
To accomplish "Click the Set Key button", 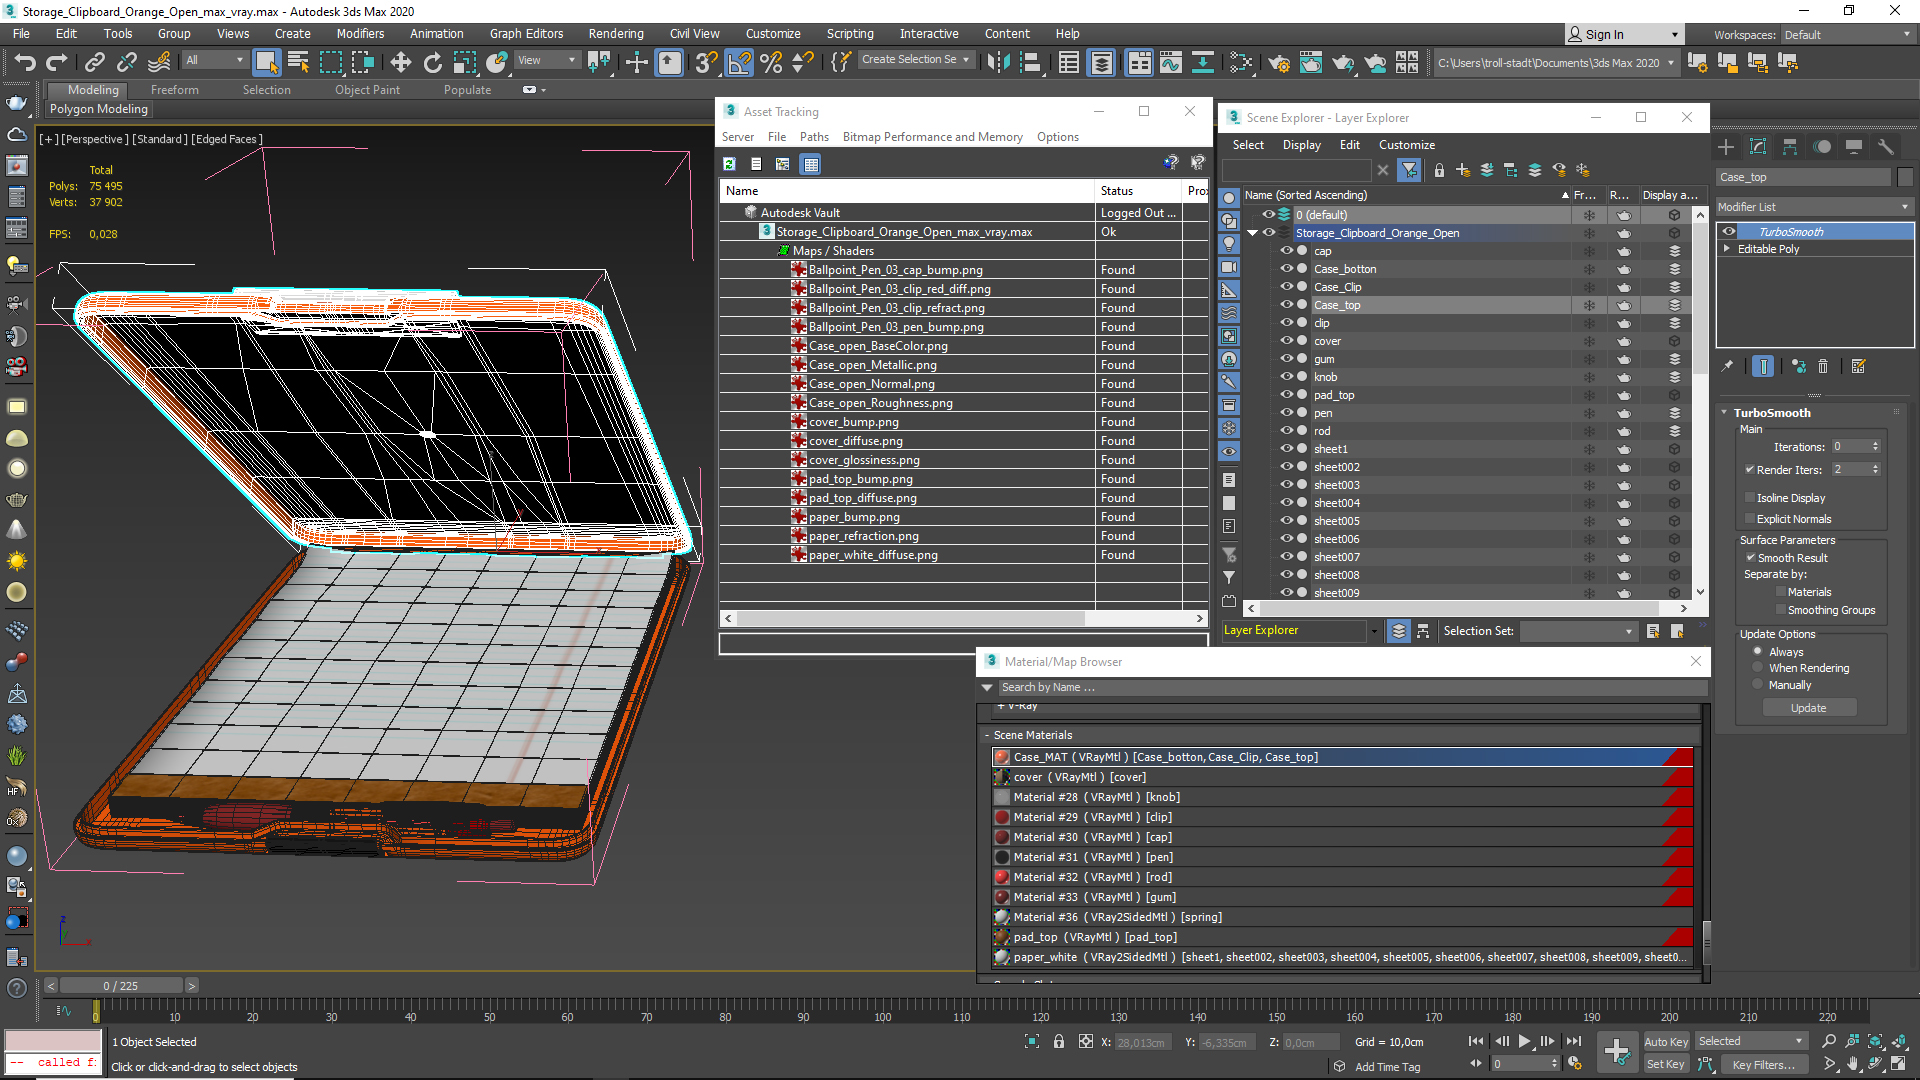I will click(x=1665, y=1064).
